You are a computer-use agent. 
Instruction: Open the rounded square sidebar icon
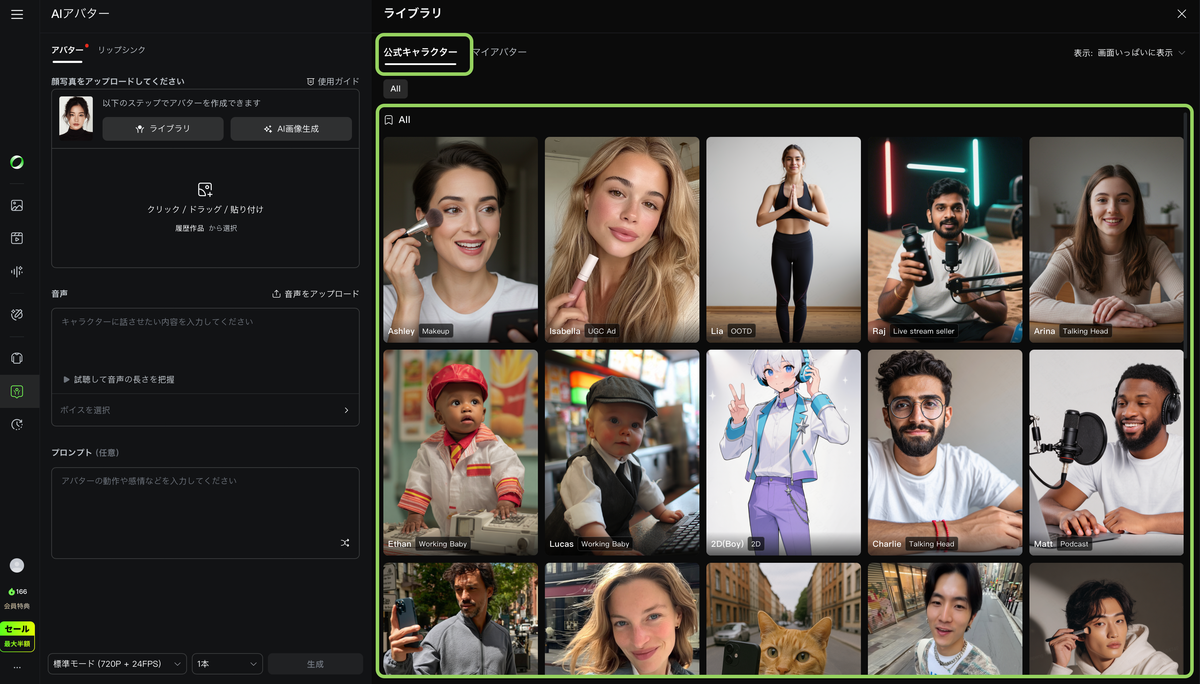point(17,358)
